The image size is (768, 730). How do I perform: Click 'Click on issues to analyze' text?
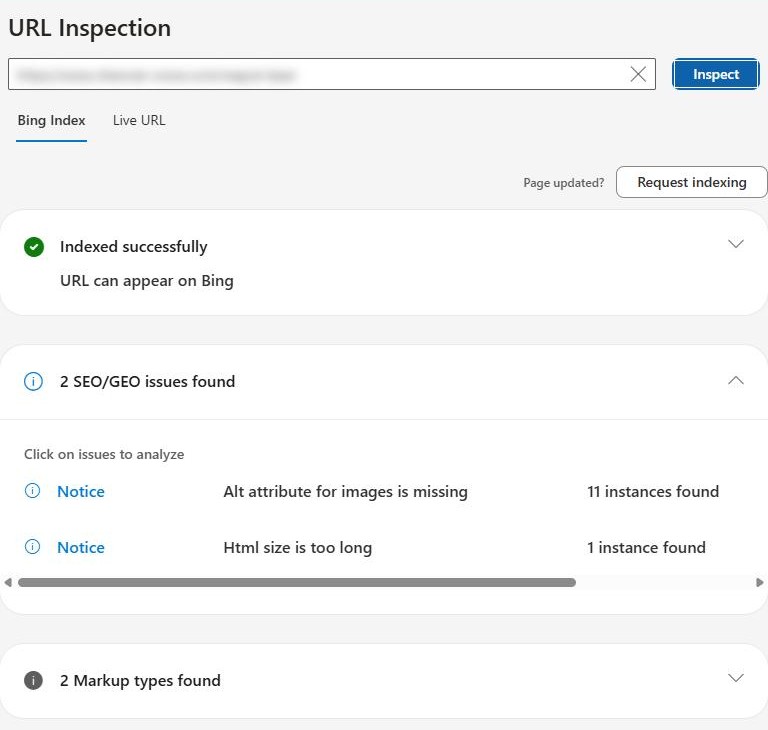tap(104, 455)
